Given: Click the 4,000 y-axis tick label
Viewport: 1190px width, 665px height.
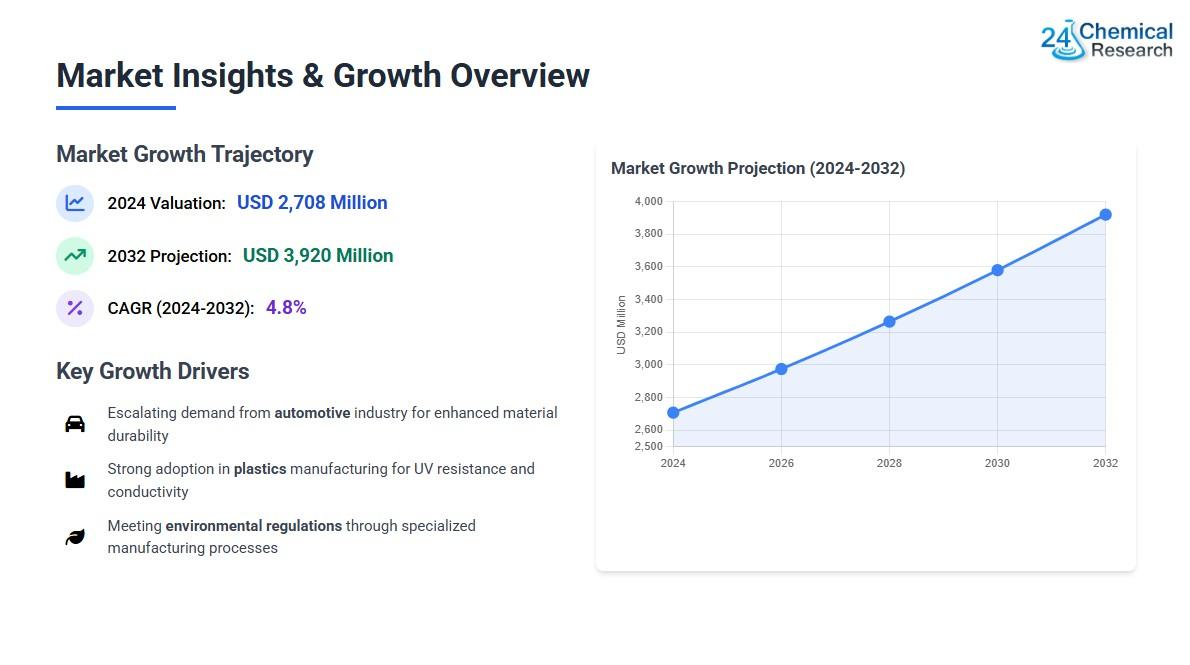Looking at the screenshot, I should (649, 201).
